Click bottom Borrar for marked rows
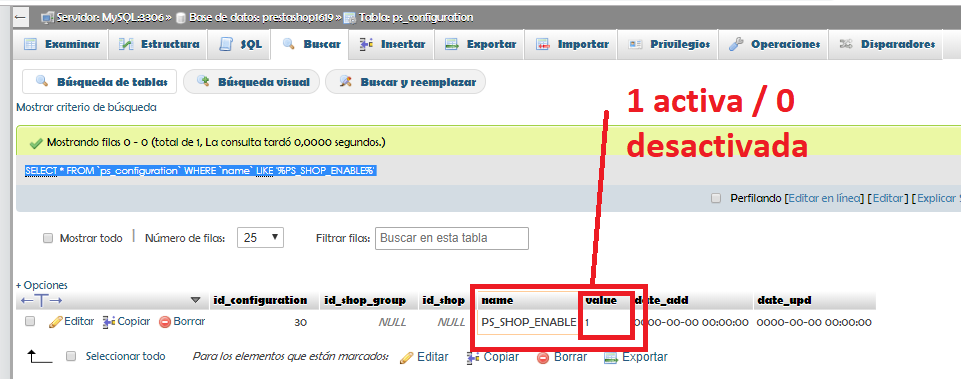The height and width of the screenshot is (379, 961). 561,357
